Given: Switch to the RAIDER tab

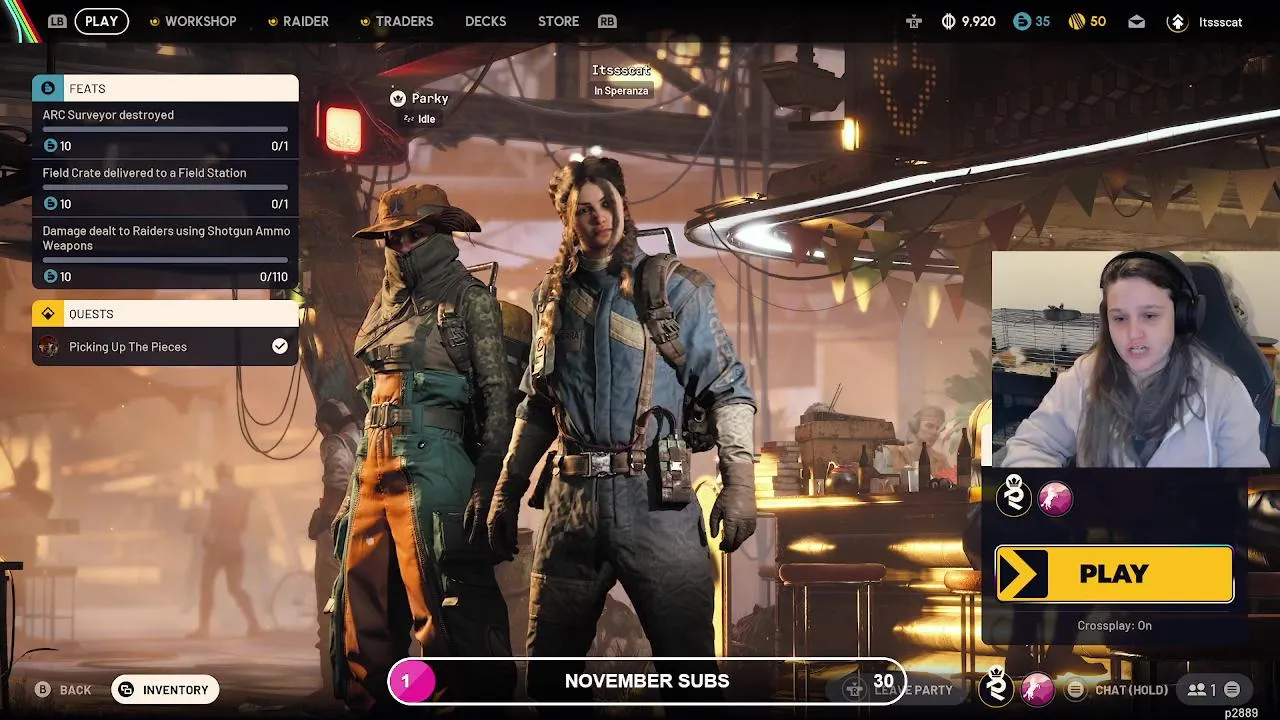Looking at the screenshot, I should pos(298,21).
